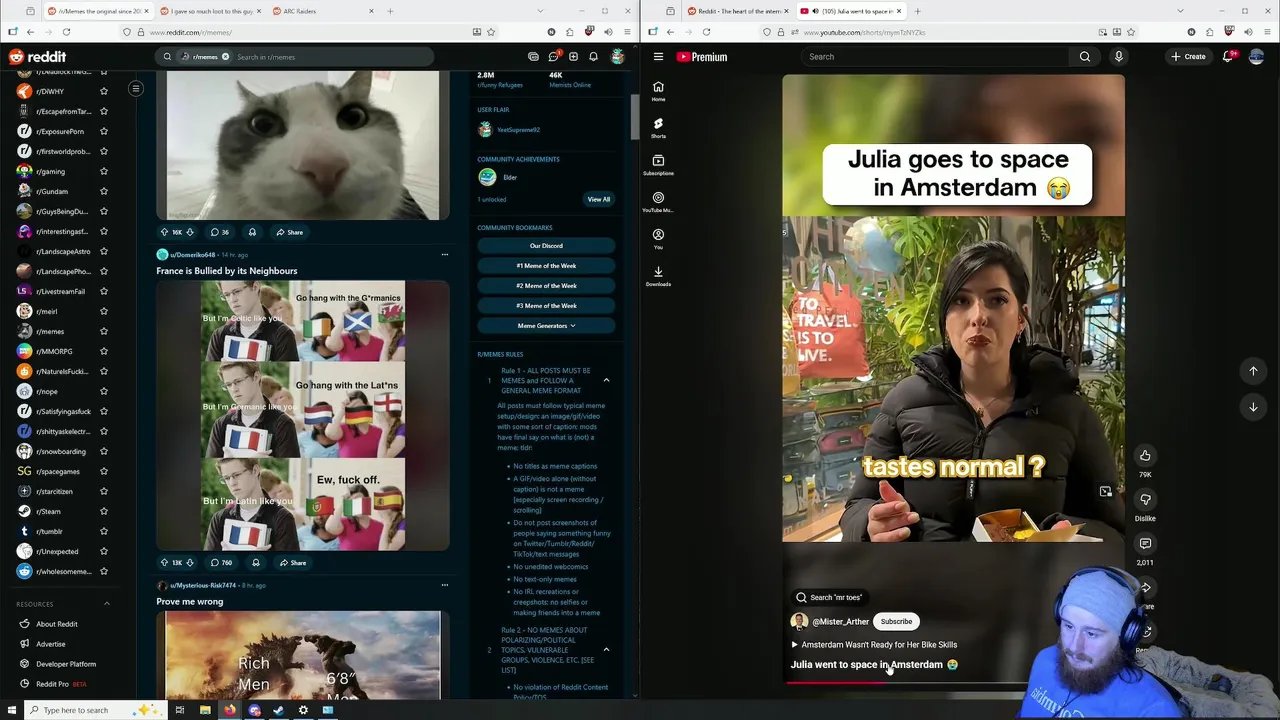1280x720 pixels.
Task: Open YouTube notifications bell
Action: [x=1228, y=57]
